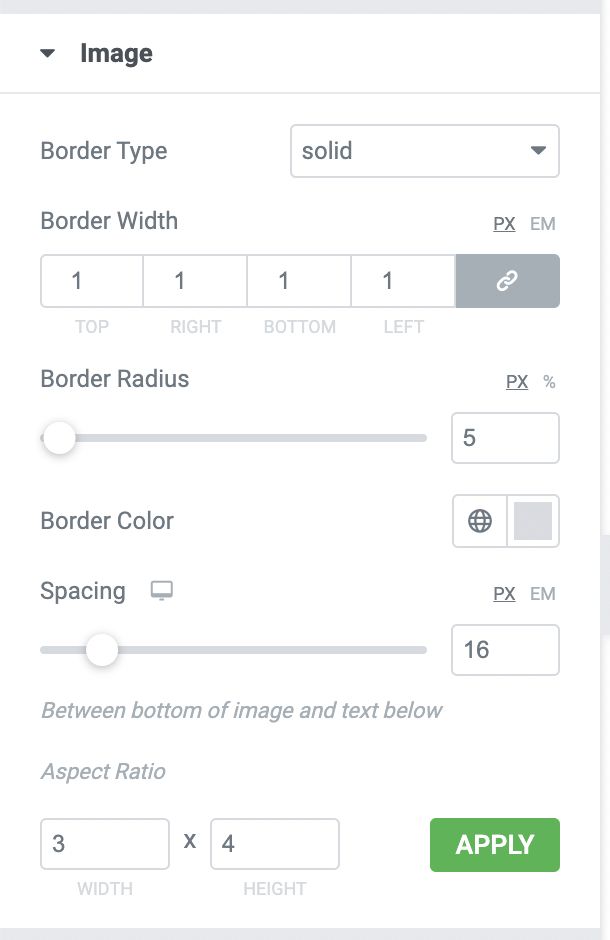The height and width of the screenshot is (940, 610).
Task: Collapse the Image section arrow
Action: point(47,53)
